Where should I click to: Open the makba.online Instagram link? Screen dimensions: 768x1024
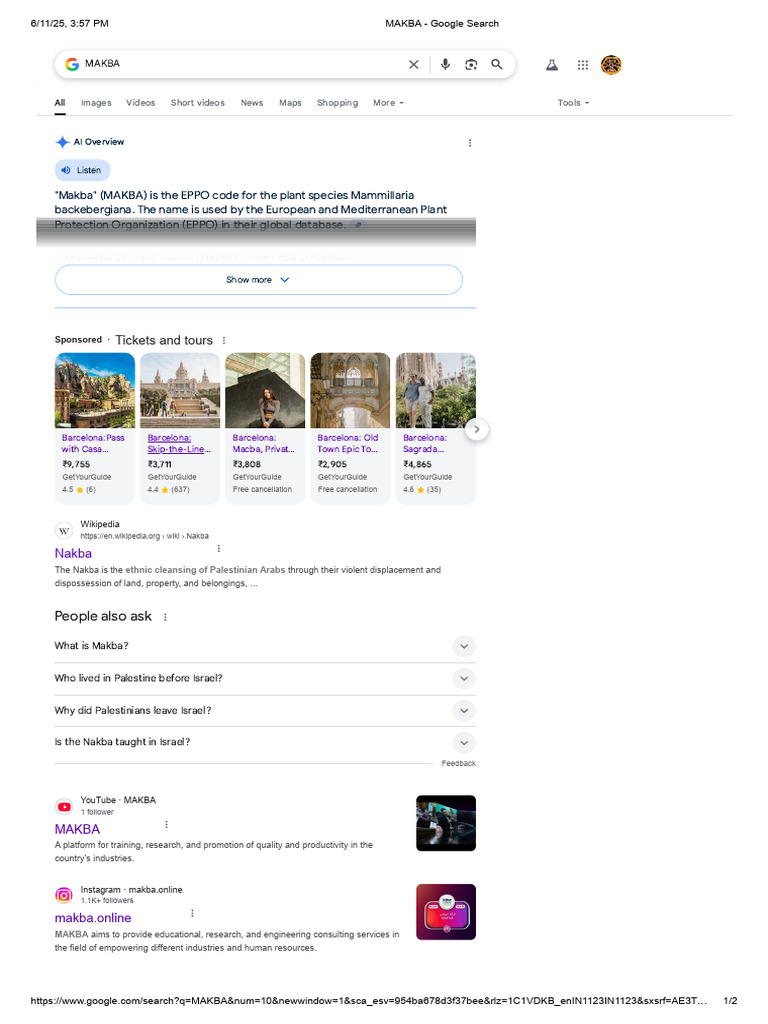pyautogui.click(x=93, y=918)
